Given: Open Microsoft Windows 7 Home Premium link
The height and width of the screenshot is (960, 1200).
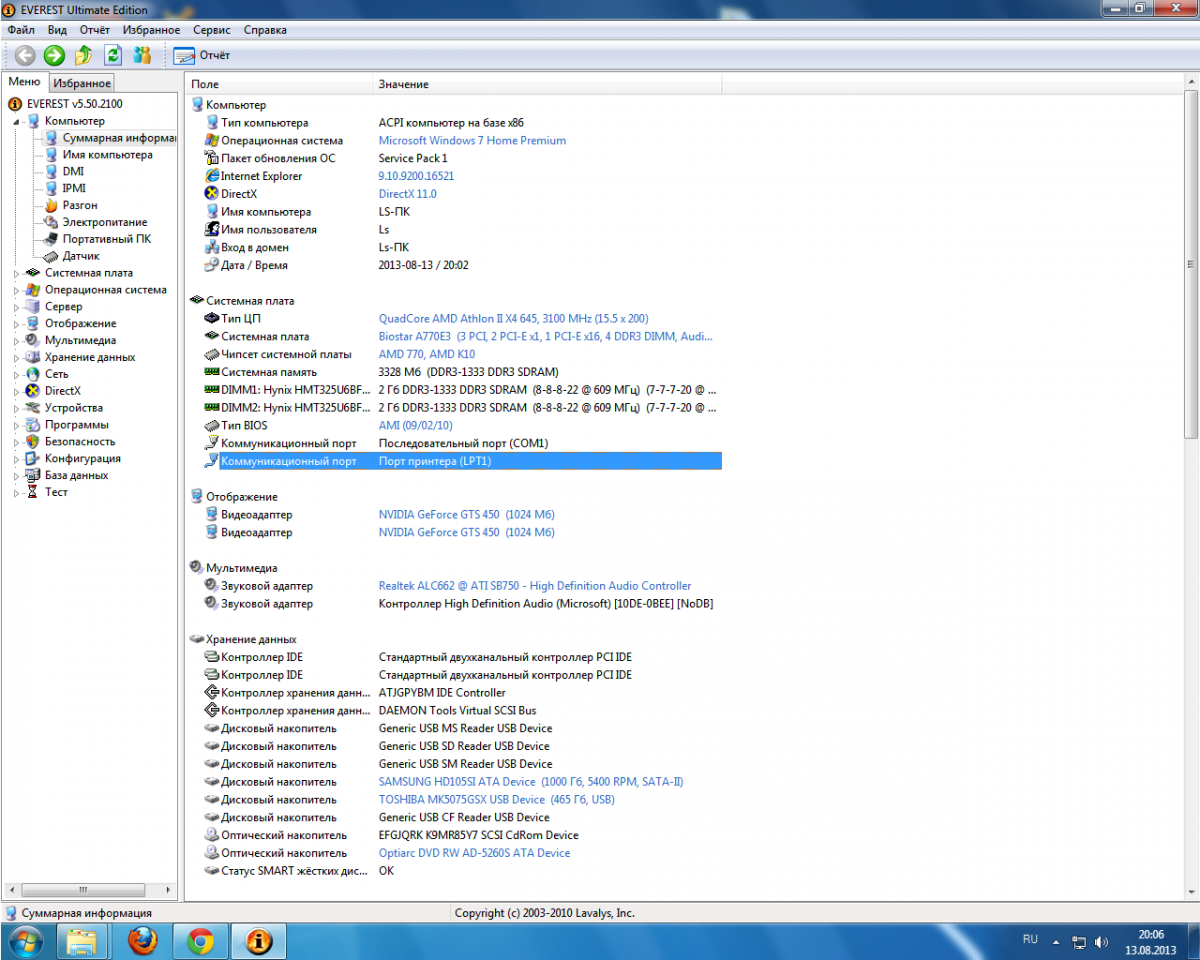Looking at the screenshot, I should [x=472, y=141].
